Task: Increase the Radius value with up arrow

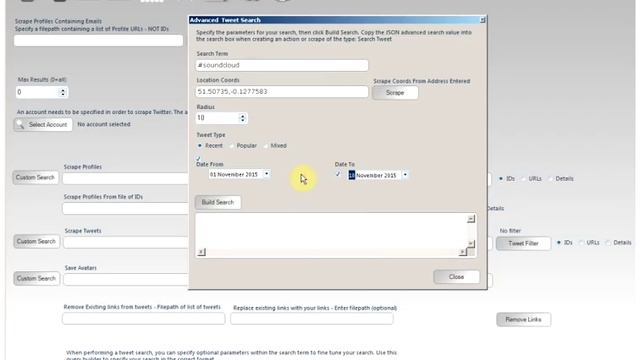Action: (x=242, y=116)
